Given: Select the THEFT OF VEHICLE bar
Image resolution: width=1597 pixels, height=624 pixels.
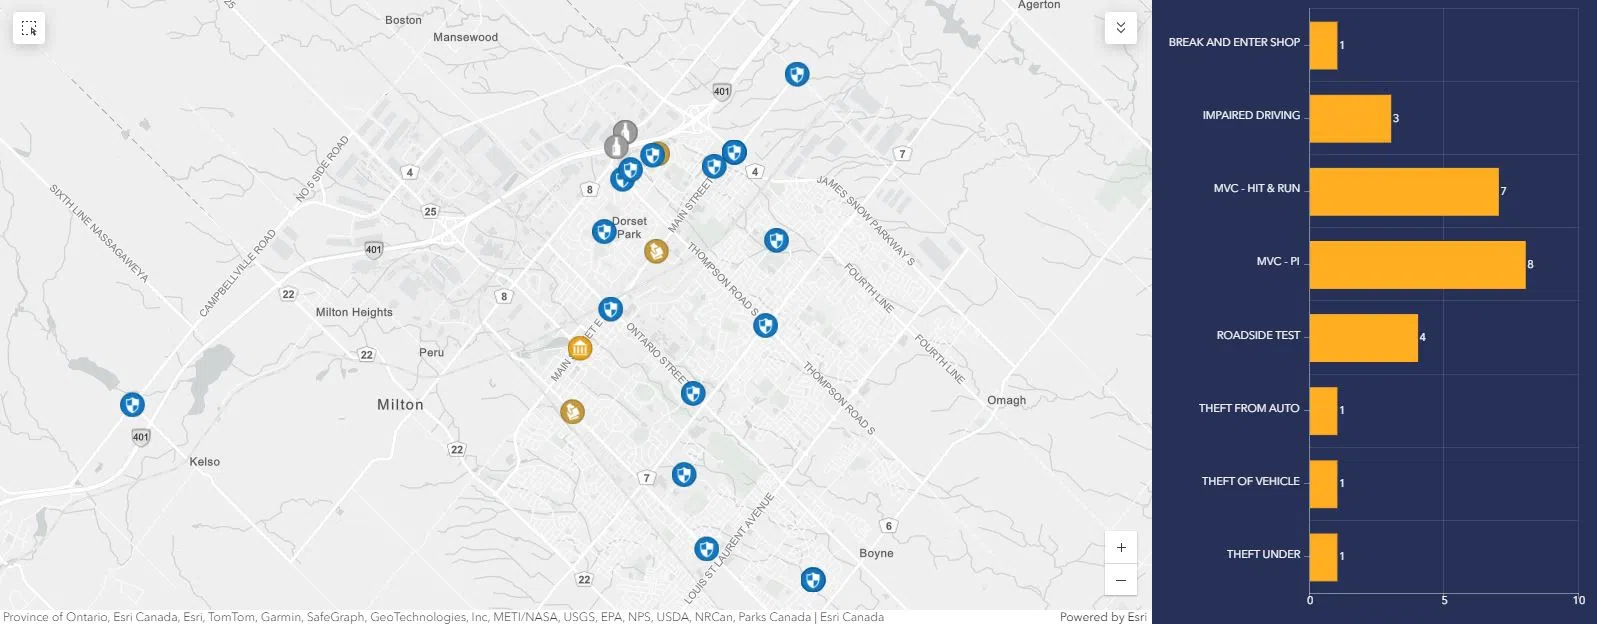Looking at the screenshot, I should tap(1323, 484).
